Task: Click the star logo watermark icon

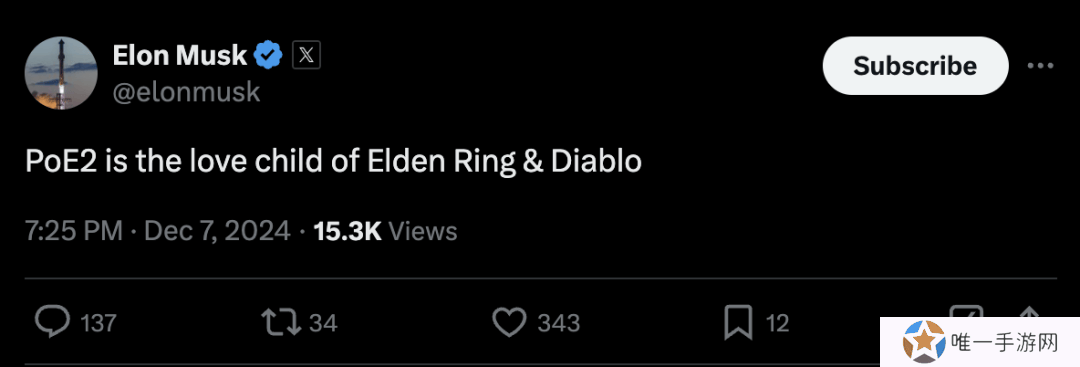Action: tap(924, 342)
